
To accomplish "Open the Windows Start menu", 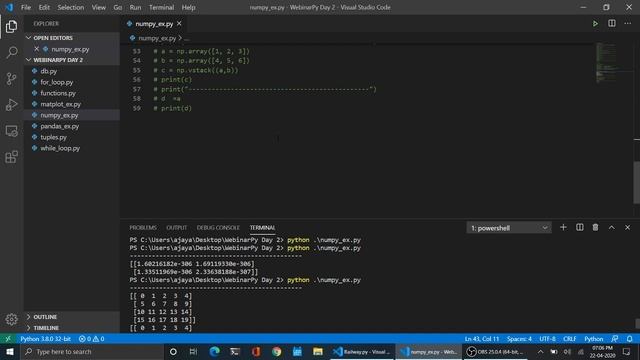I will pos(9,351).
